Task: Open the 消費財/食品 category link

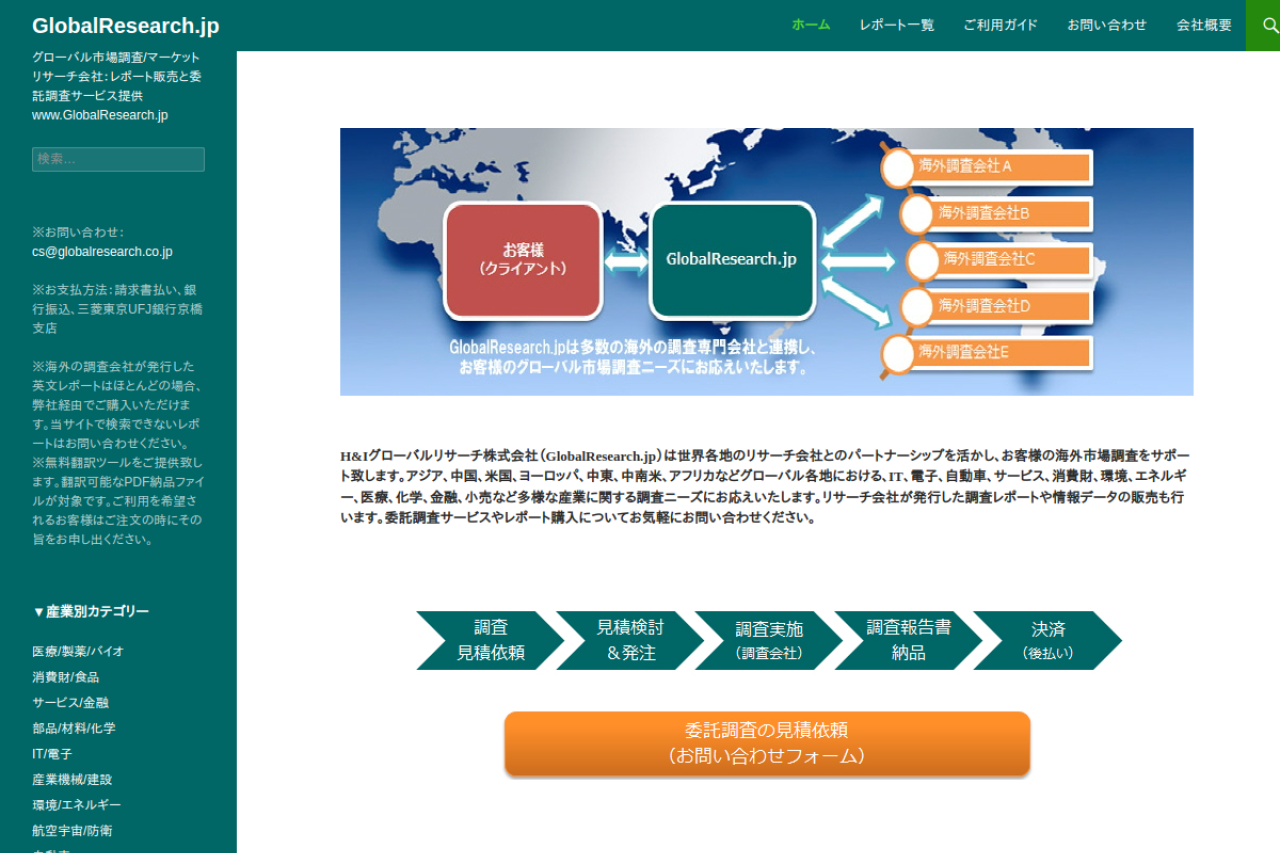Action: [x=65, y=677]
